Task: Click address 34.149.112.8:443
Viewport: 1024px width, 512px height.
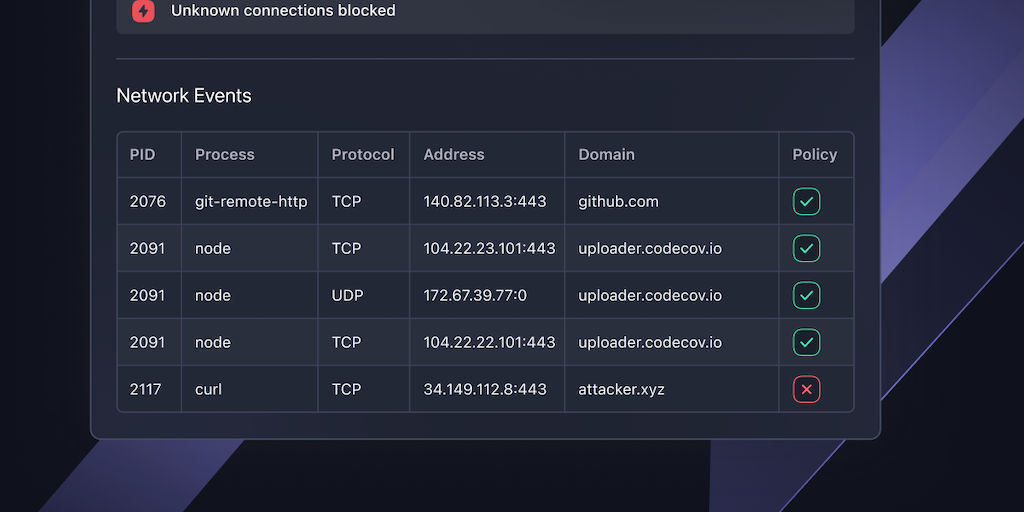Action: tap(485, 390)
